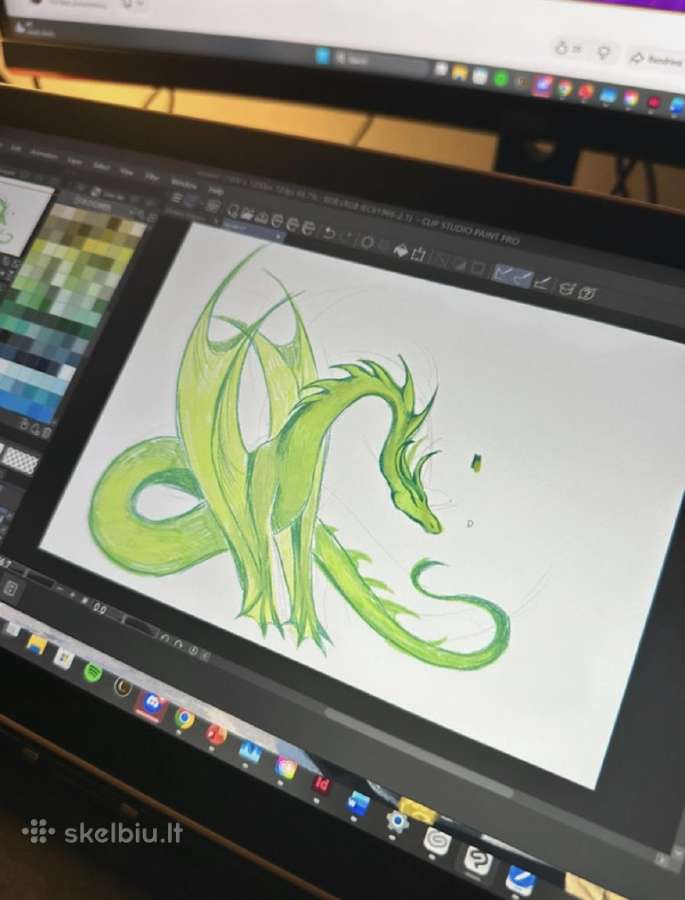Click the dragon thumbnail in Navigator panel
The height and width of the screenshot is (900, 685).
pyautogui.click(x=22, y=216)
